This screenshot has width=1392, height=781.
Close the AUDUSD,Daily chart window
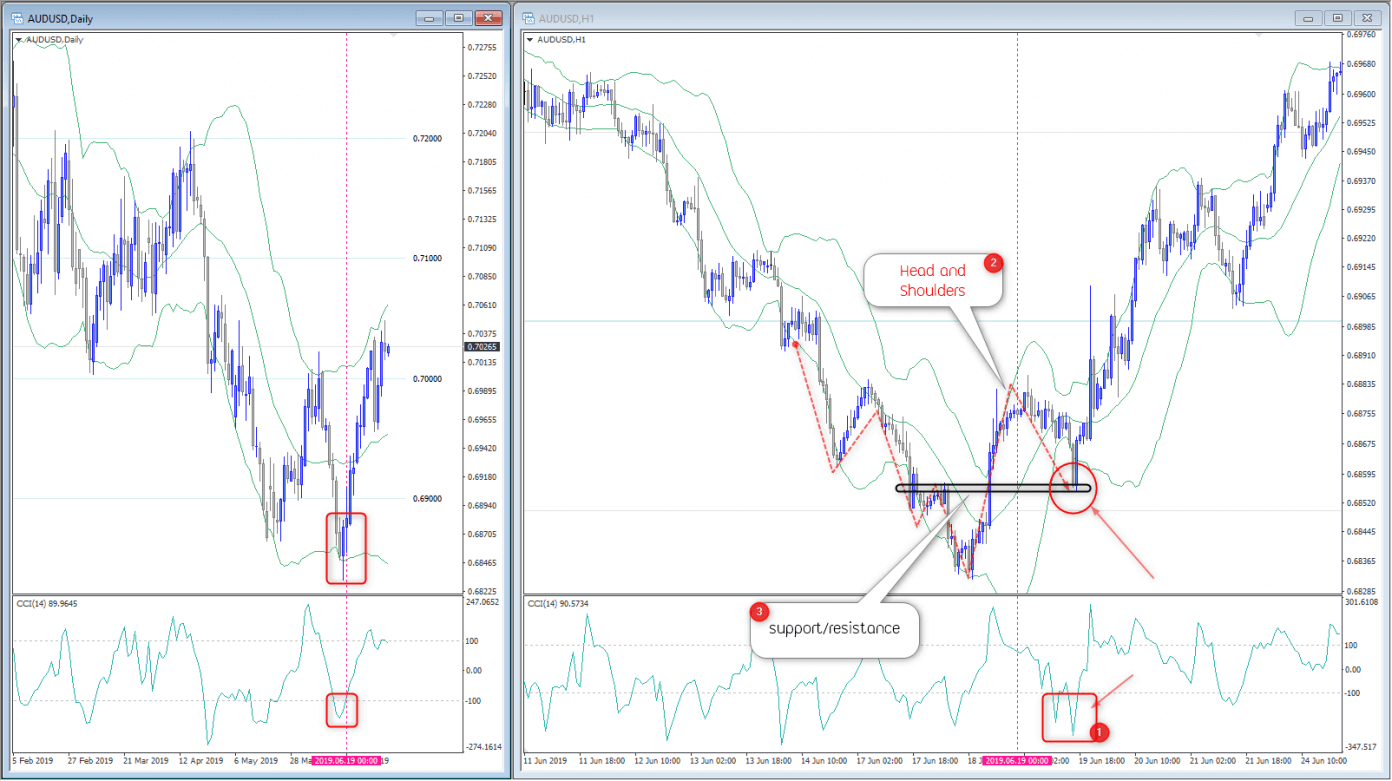tap(488, 18)
